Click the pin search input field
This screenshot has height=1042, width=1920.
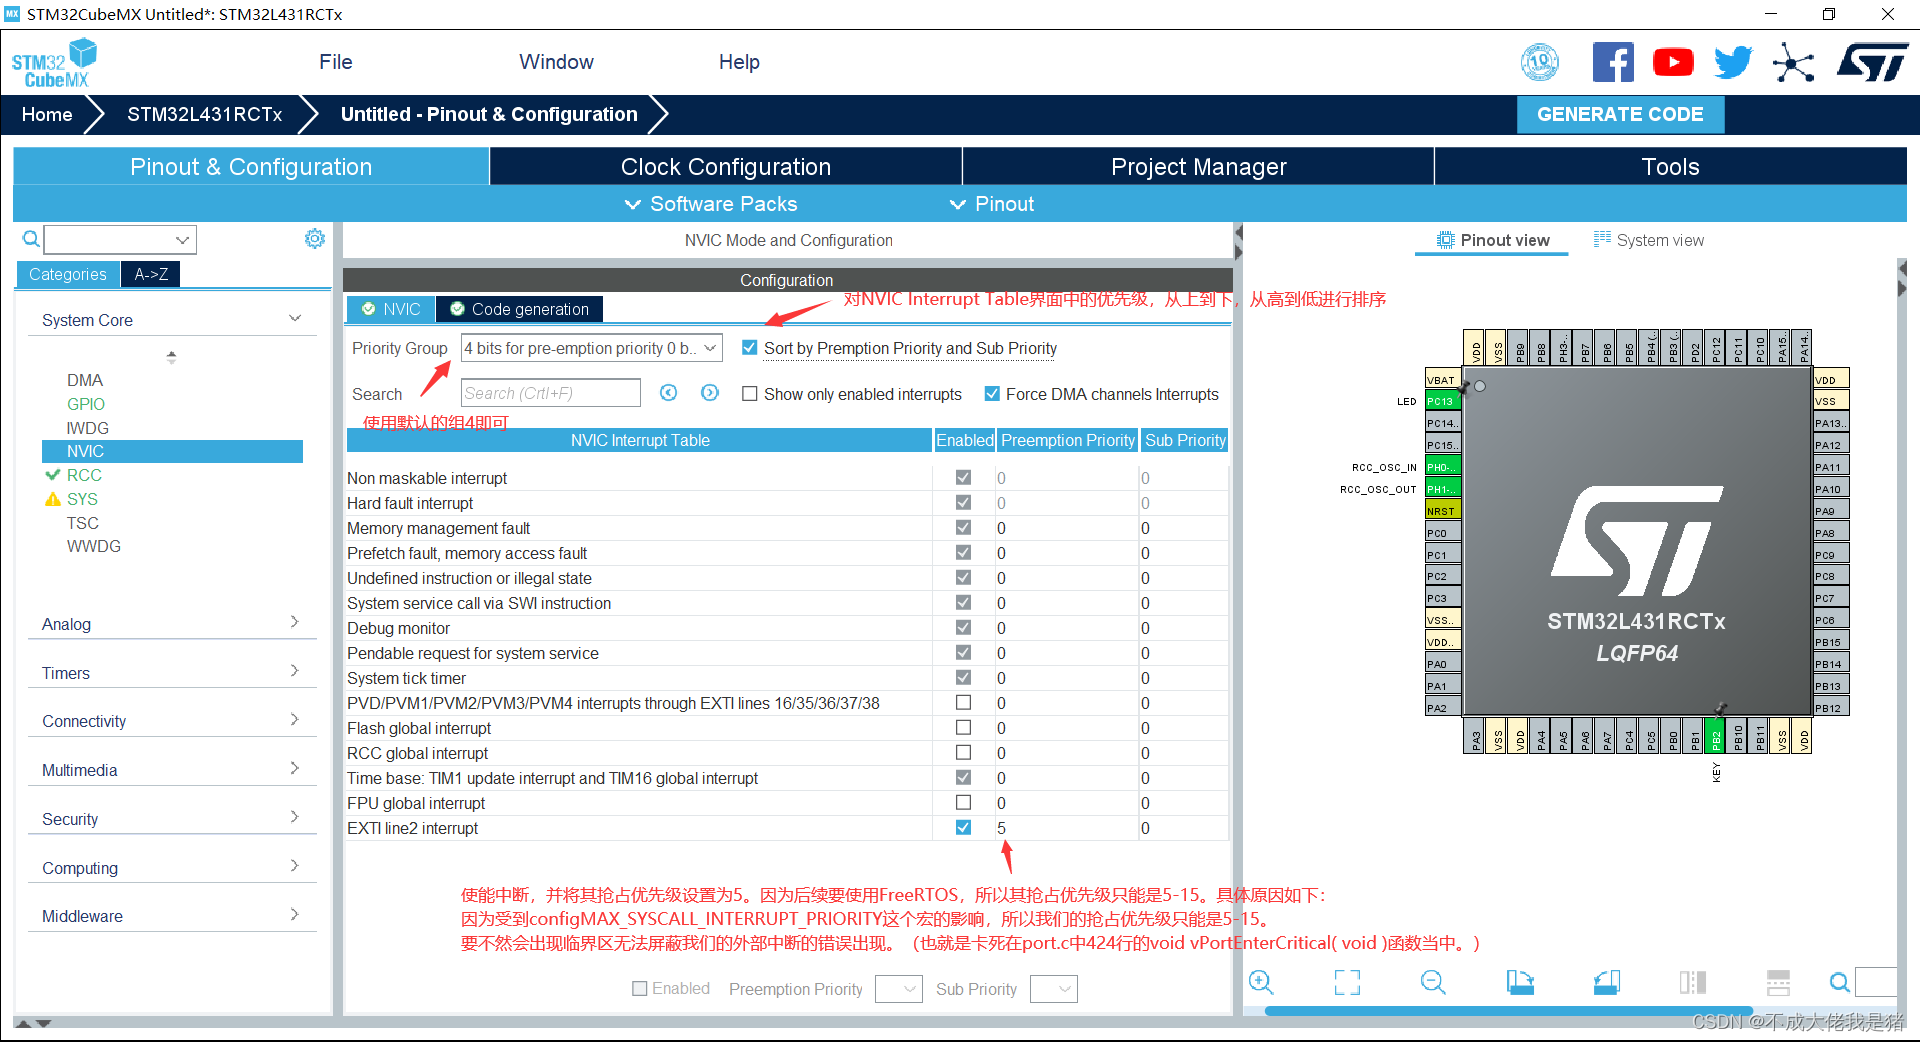1876,982
